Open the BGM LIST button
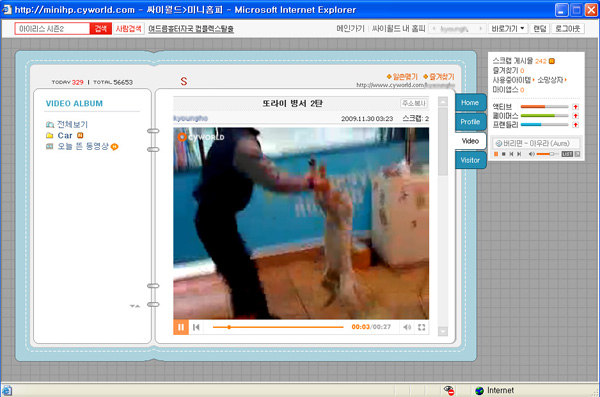This screenshot has width=600, height=397. click(x=567, y=154)
